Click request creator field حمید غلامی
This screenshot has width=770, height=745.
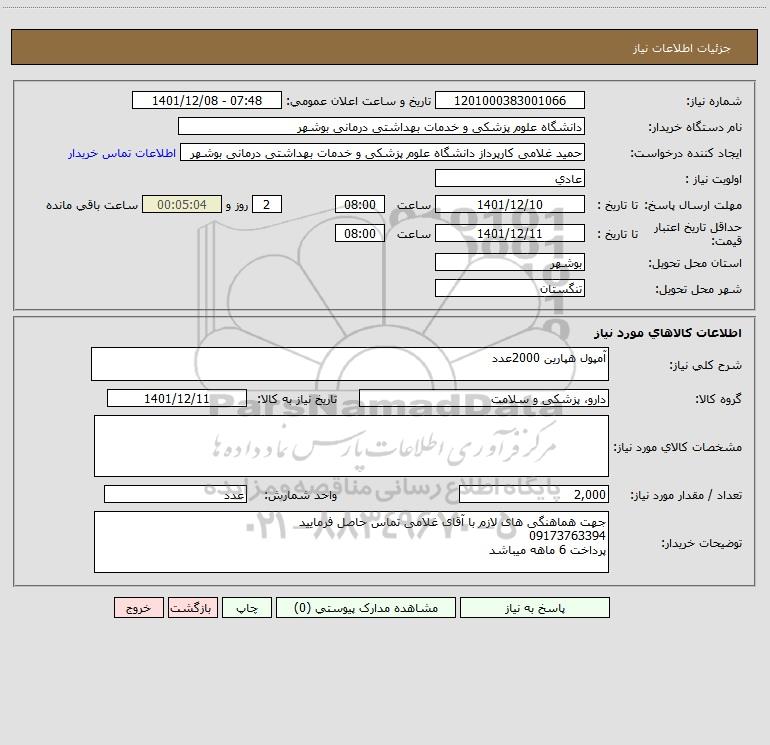[383, 152]
